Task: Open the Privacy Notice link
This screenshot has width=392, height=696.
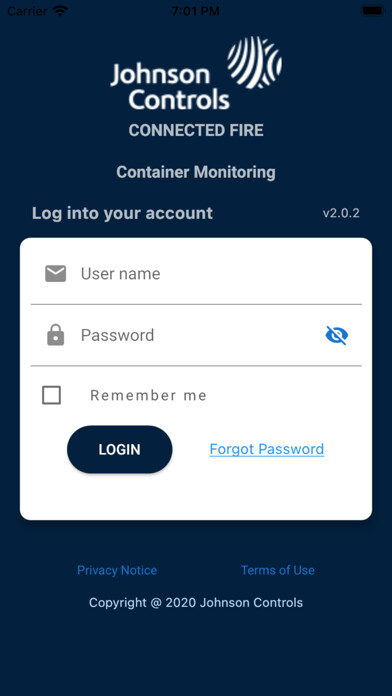Action: point(117,570)
